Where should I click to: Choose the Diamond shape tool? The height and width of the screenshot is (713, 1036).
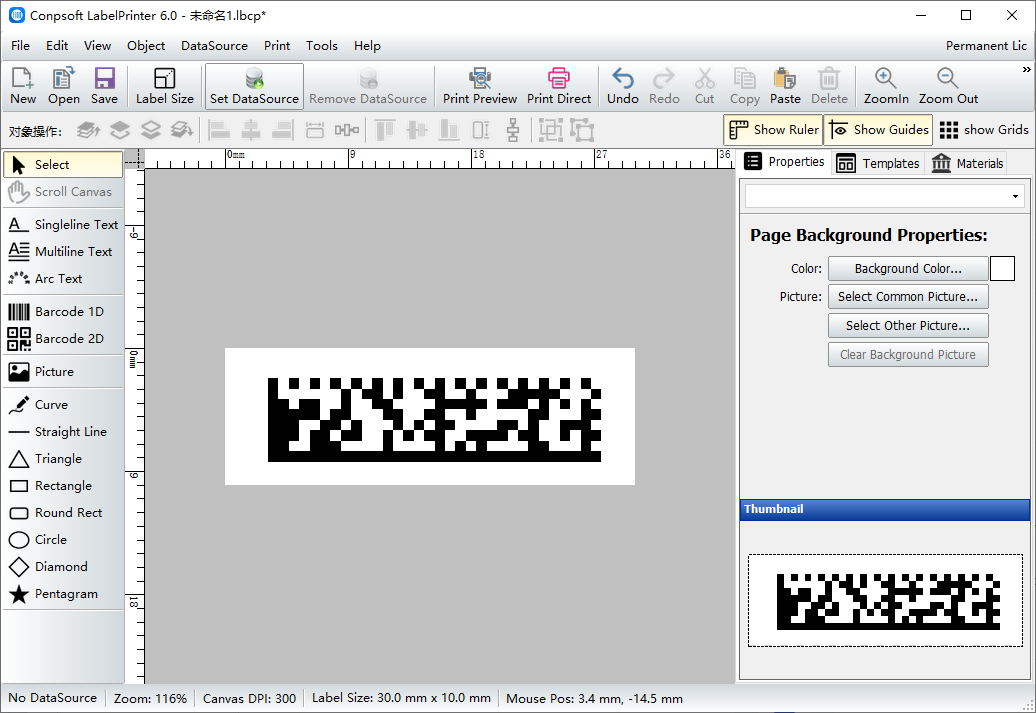(x=63, y=567)
